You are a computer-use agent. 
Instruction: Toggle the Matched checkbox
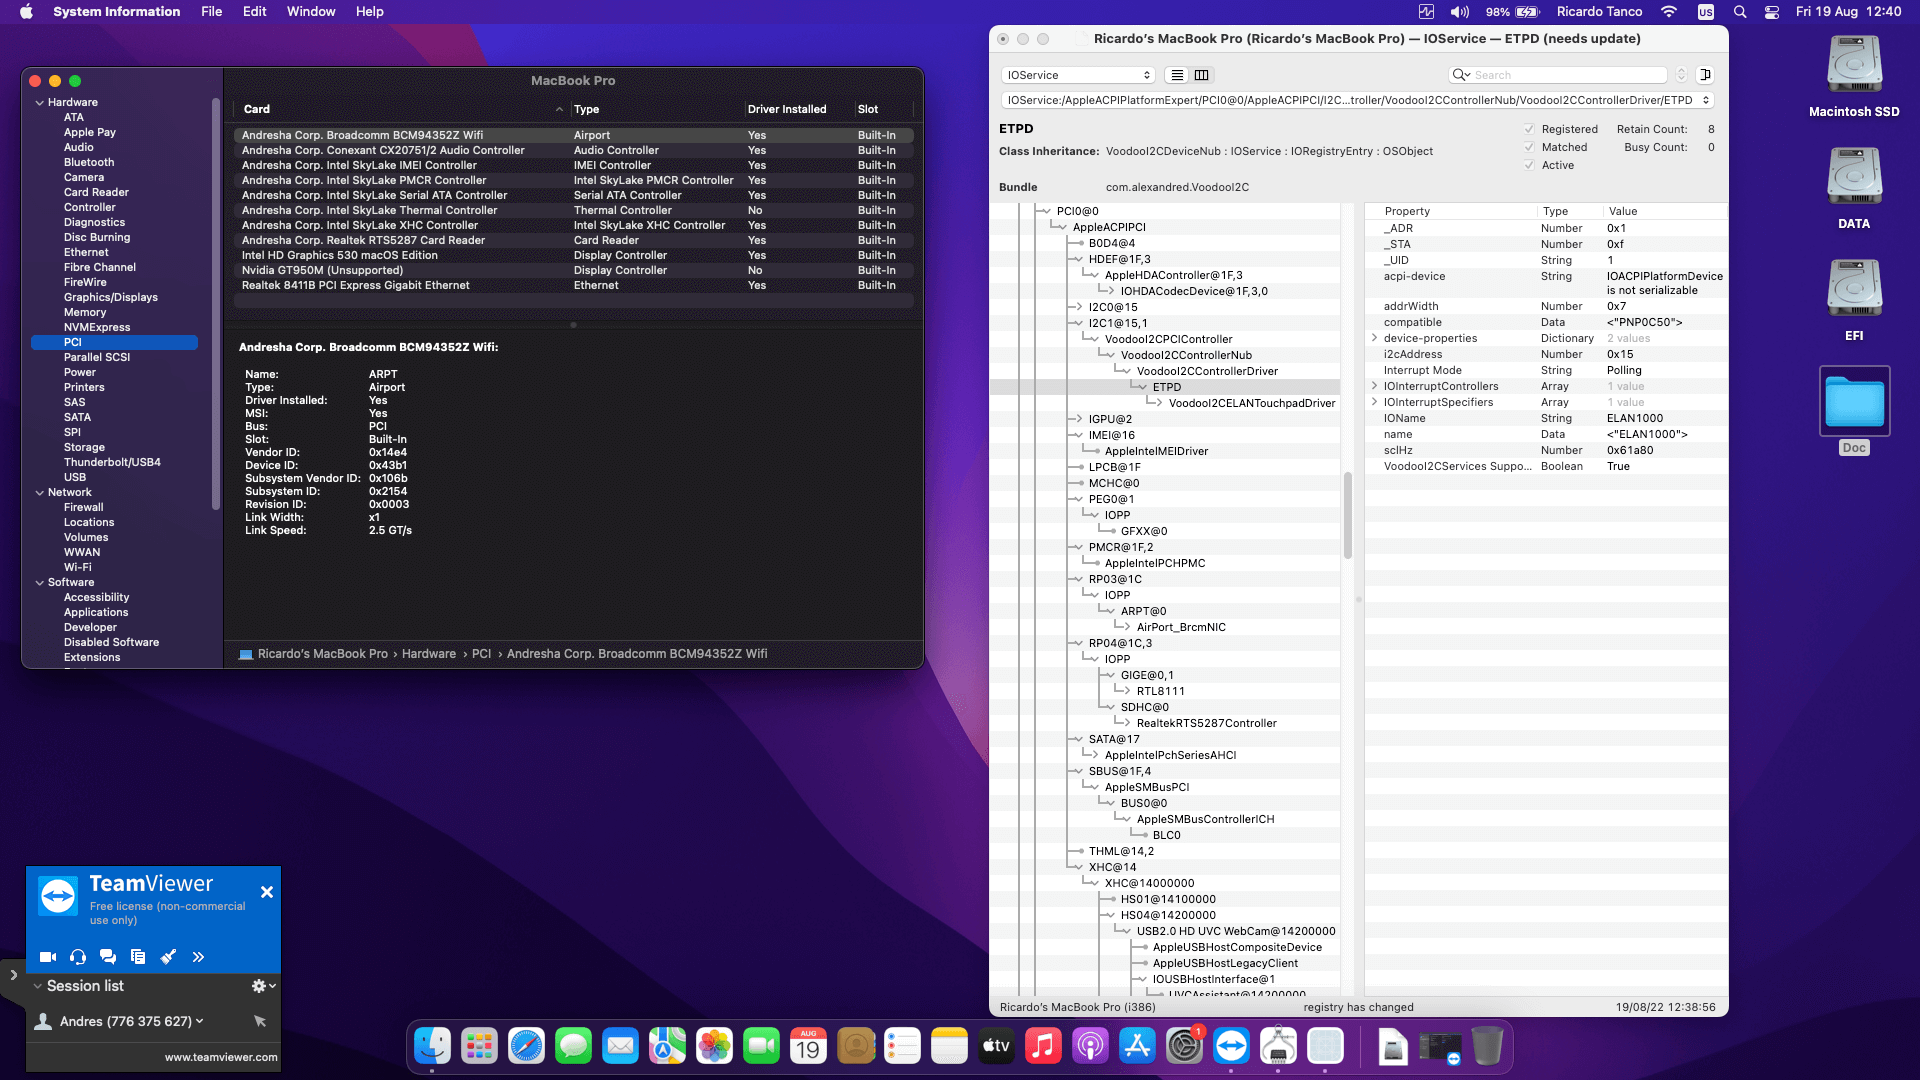click(x=1529, y=147)
